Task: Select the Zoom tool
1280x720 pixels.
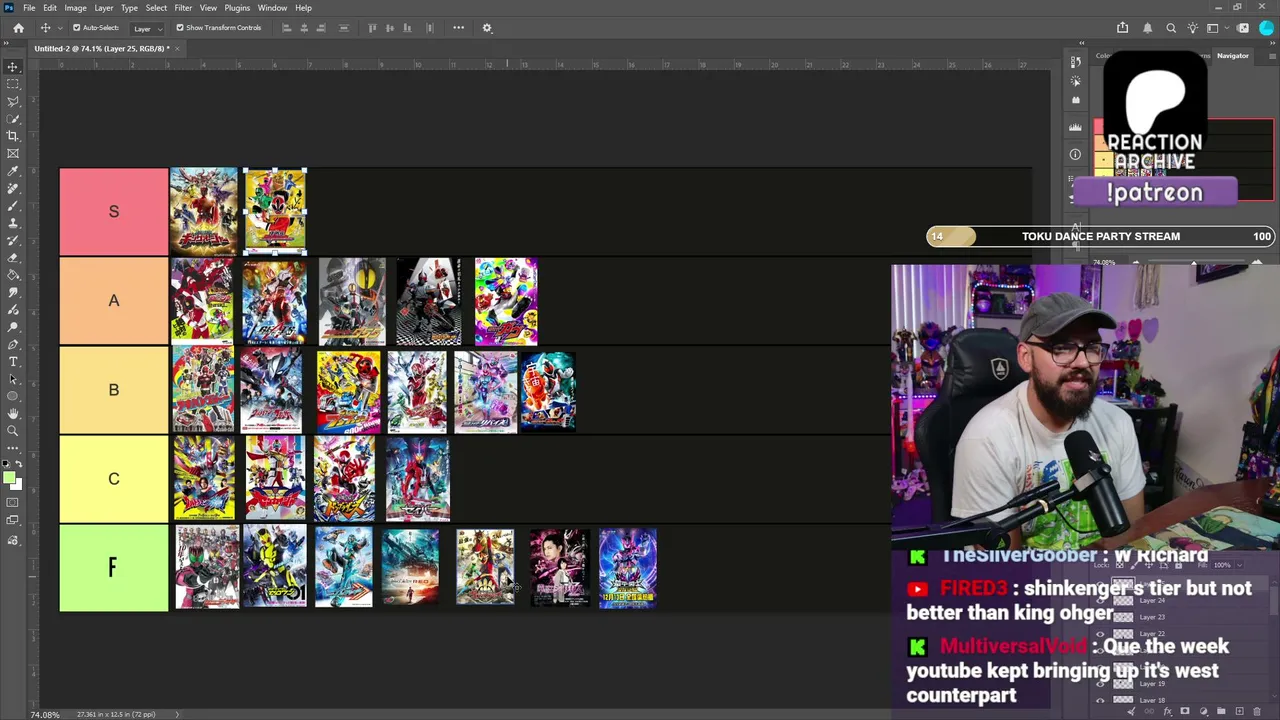Action: 13,431
